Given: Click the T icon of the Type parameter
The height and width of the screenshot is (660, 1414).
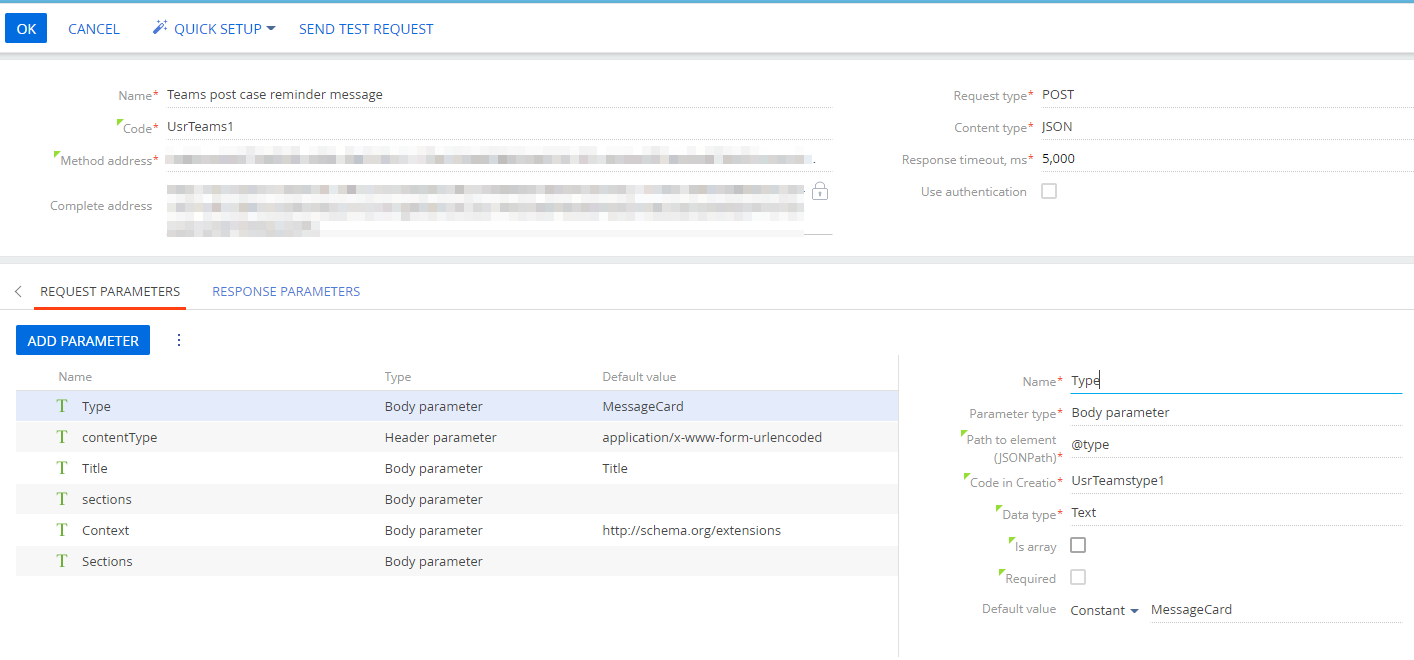Looking at the screenshot, I should [62, 406].
